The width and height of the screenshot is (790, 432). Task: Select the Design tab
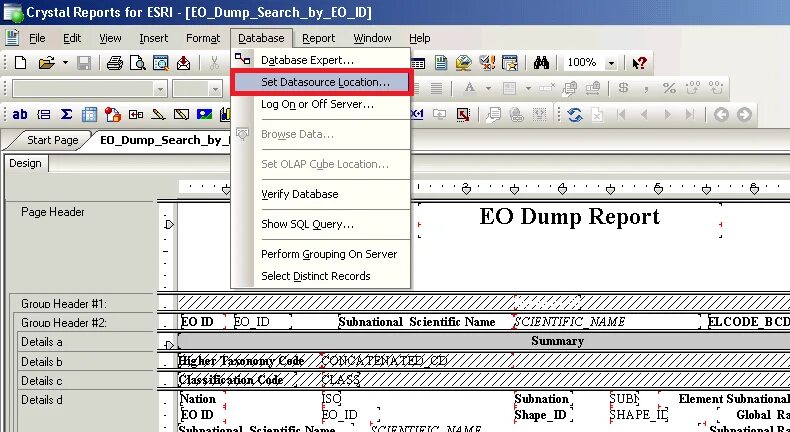click(25, 163)
